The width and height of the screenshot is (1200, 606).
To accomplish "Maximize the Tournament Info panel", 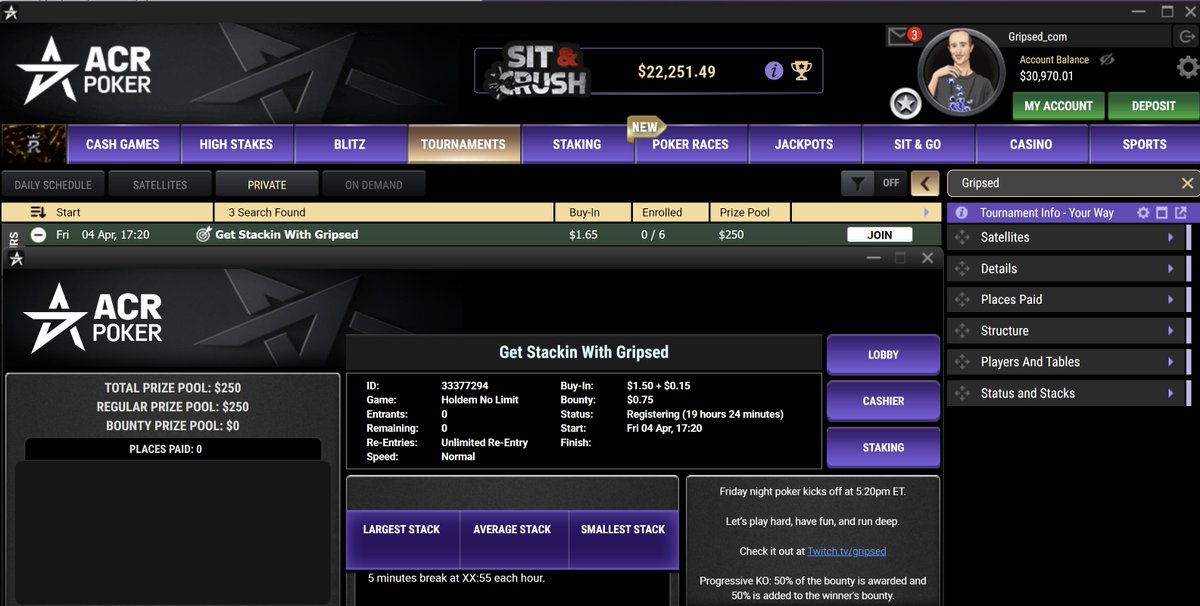I will pyautogui.click(x=1162, y=213).
